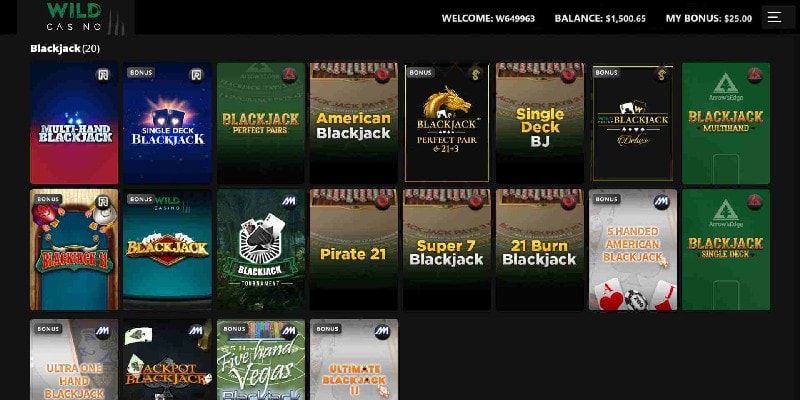Open the hamburger menu icon
This screenshot has height=400, width=800.
tap(774, 17)
